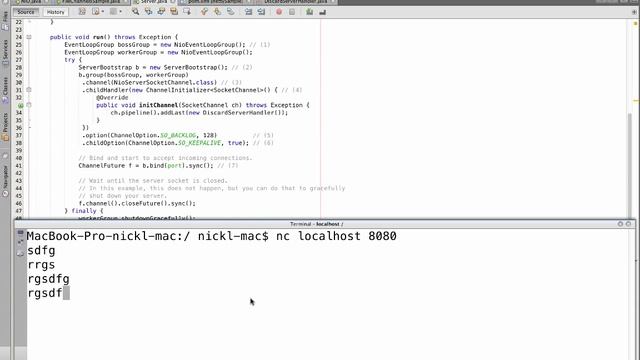The image size is (640, 360).
Task: Click the terminal line 'rgsdfg'
Action: [49, 279]
